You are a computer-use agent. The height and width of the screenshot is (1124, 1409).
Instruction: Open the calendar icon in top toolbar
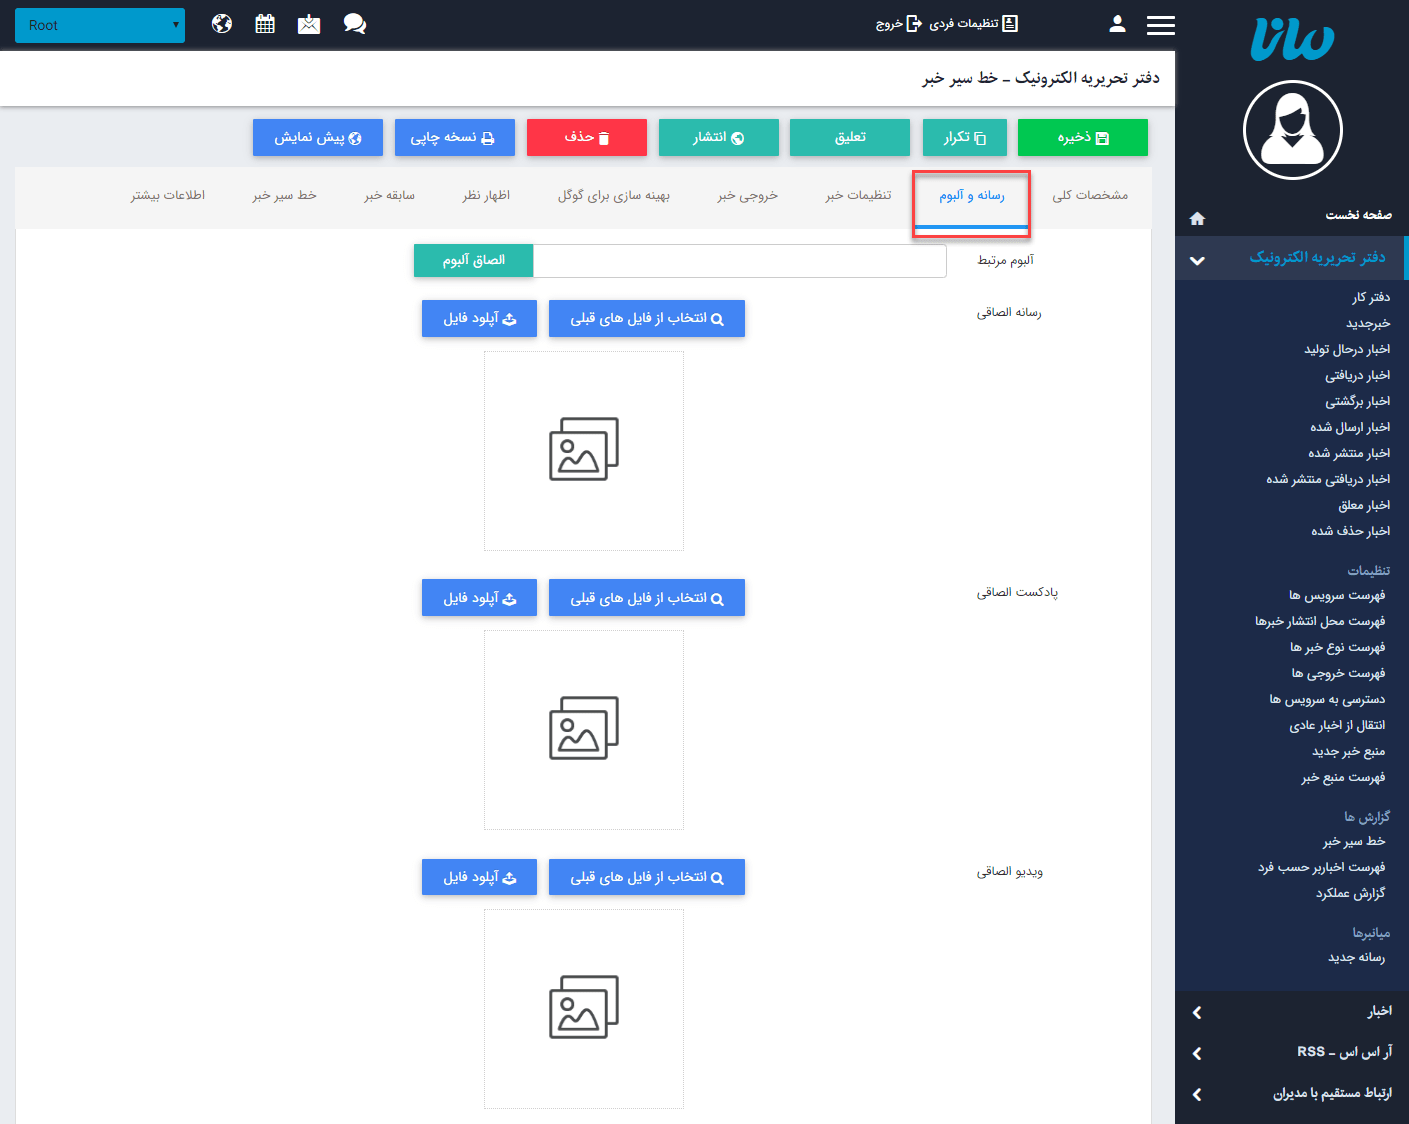click(264, 23)
